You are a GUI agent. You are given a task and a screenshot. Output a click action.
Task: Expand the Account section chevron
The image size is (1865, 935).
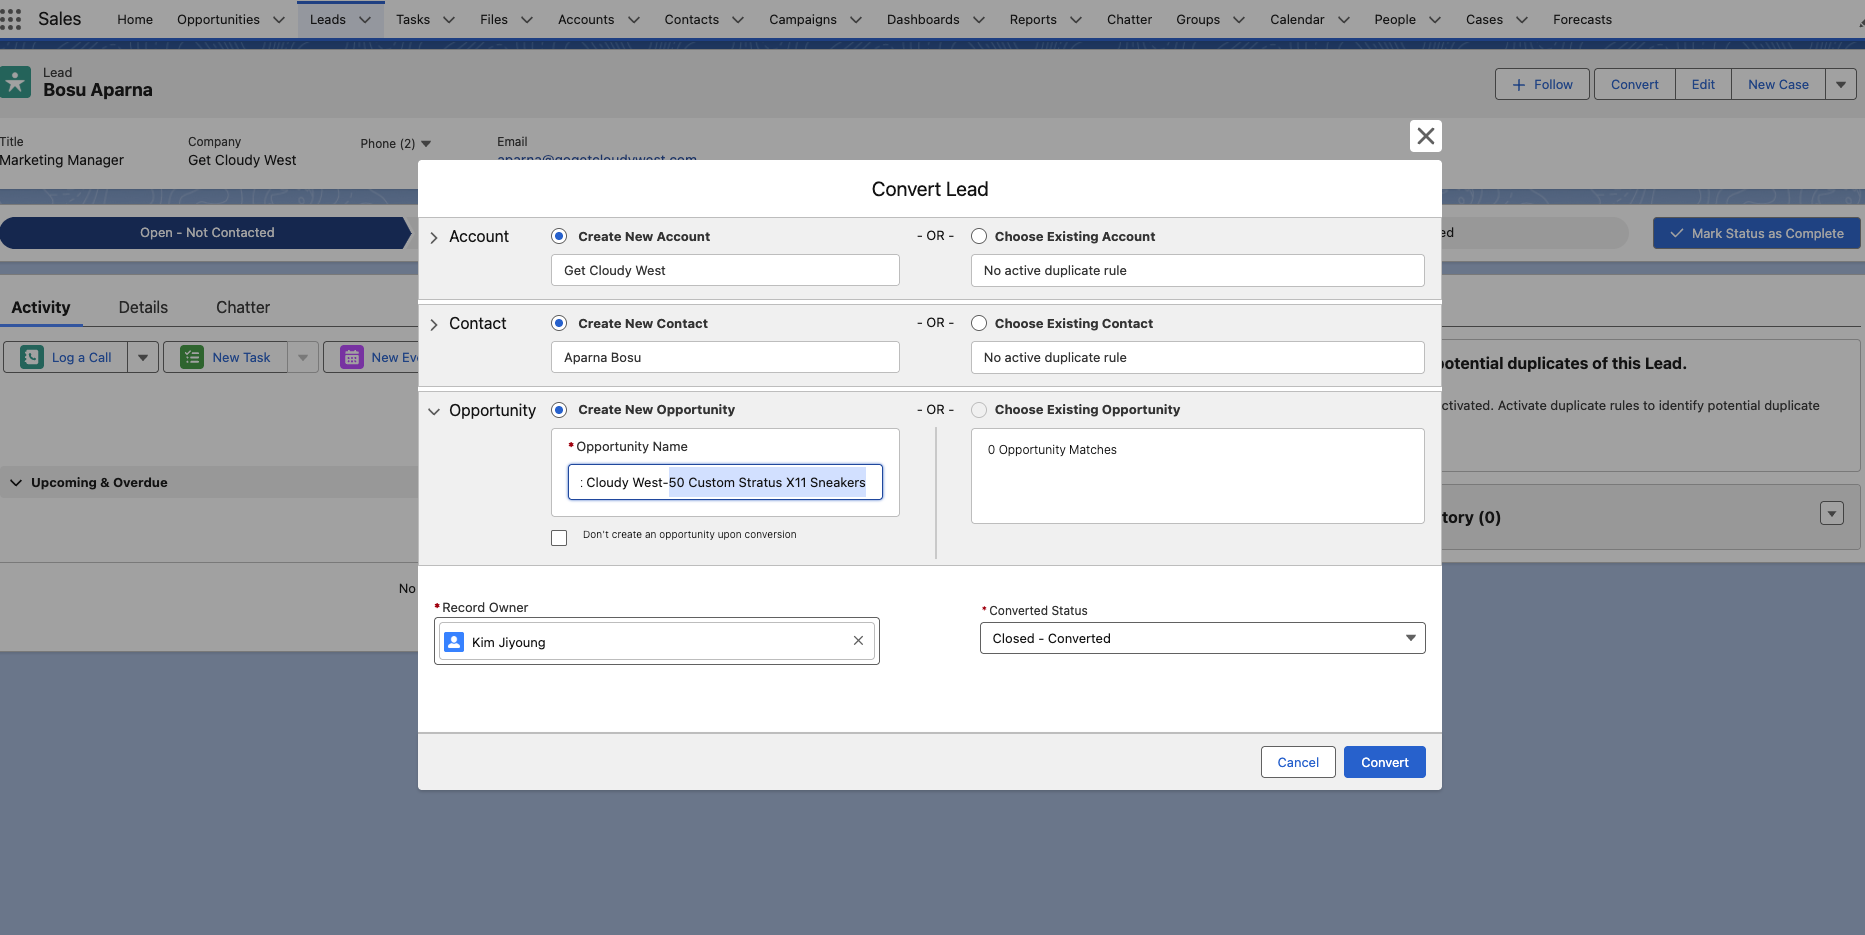click(x=434, y=238)
